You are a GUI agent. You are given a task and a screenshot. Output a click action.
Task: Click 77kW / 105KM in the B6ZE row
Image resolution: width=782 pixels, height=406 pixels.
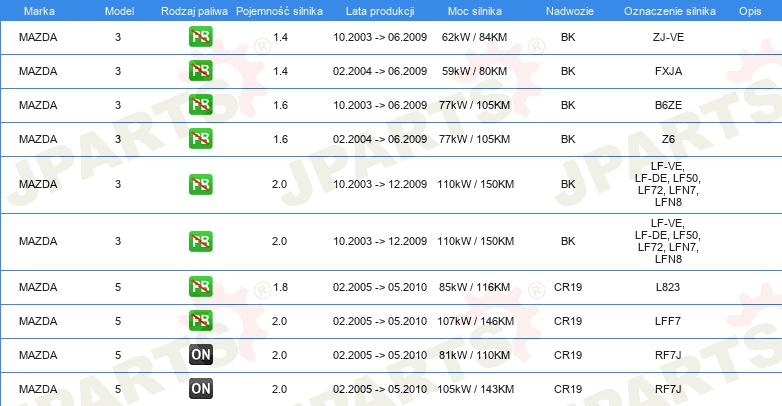[x=474, y=105]
